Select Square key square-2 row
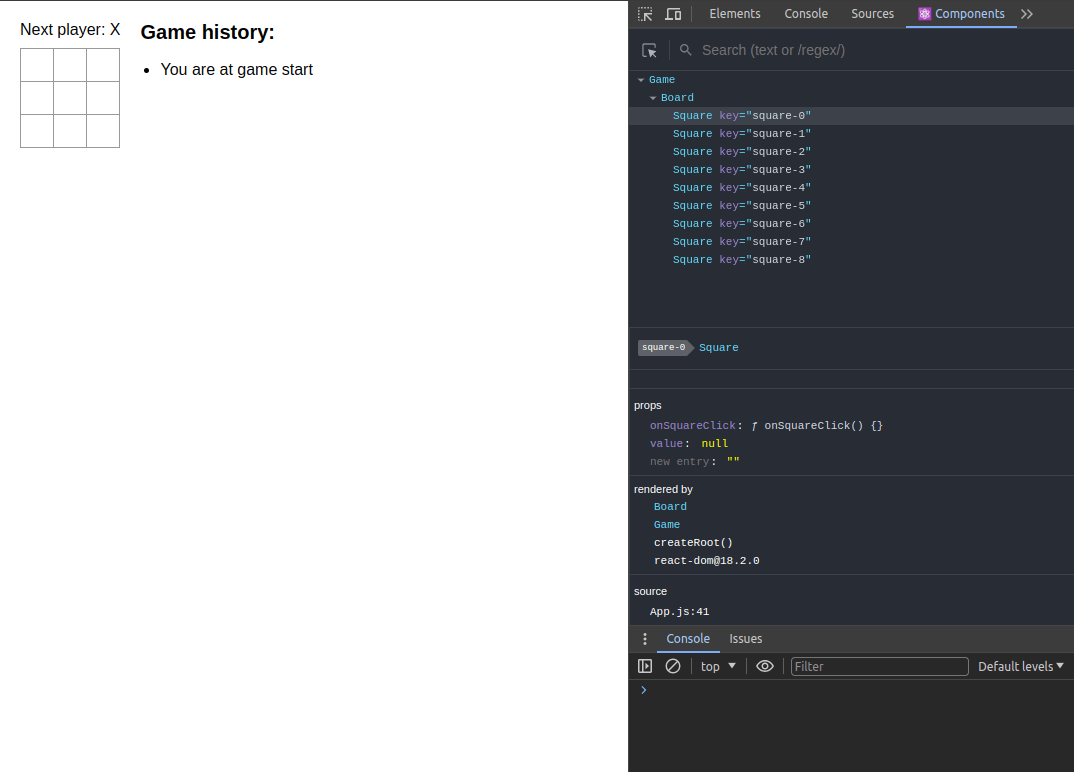 [851, 151]
